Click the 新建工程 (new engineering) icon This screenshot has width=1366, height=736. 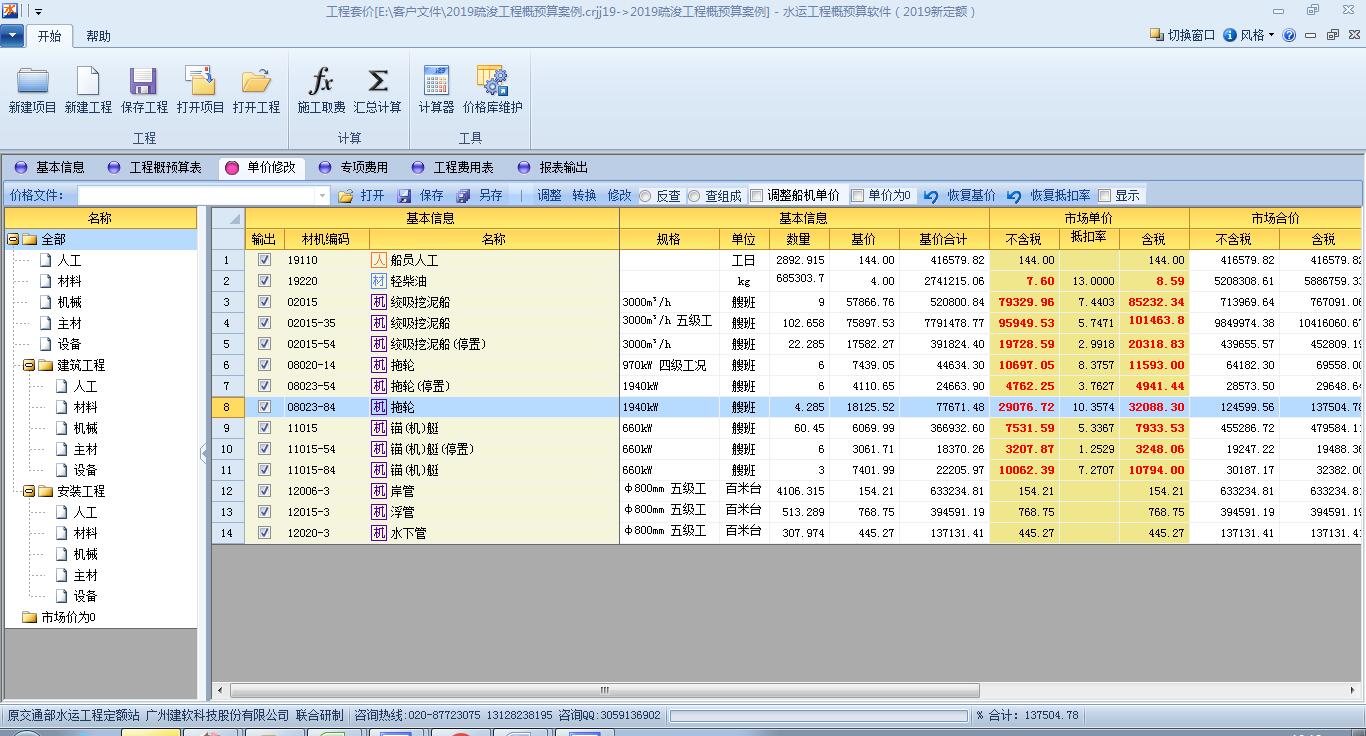(x=88, y=80)
